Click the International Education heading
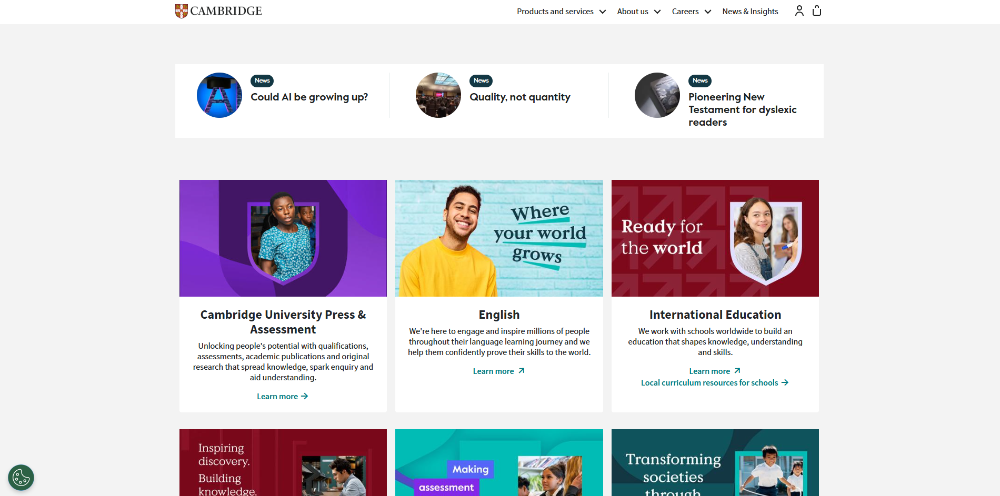Screen dimensions: 1000x496 (715, 315)
